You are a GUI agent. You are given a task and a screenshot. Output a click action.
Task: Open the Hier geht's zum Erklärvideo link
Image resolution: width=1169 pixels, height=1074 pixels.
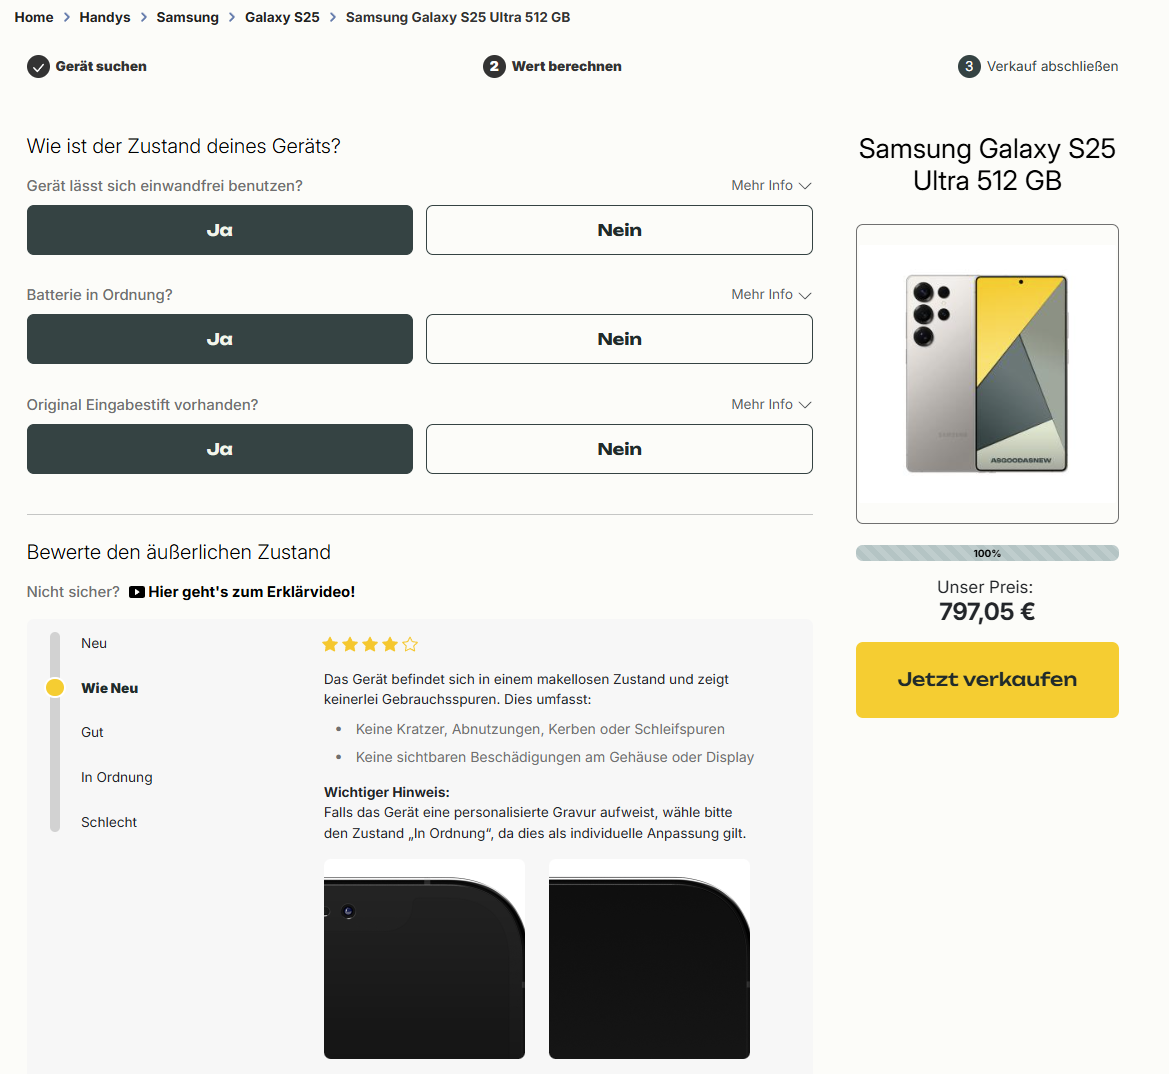click(x=251, y=592)
